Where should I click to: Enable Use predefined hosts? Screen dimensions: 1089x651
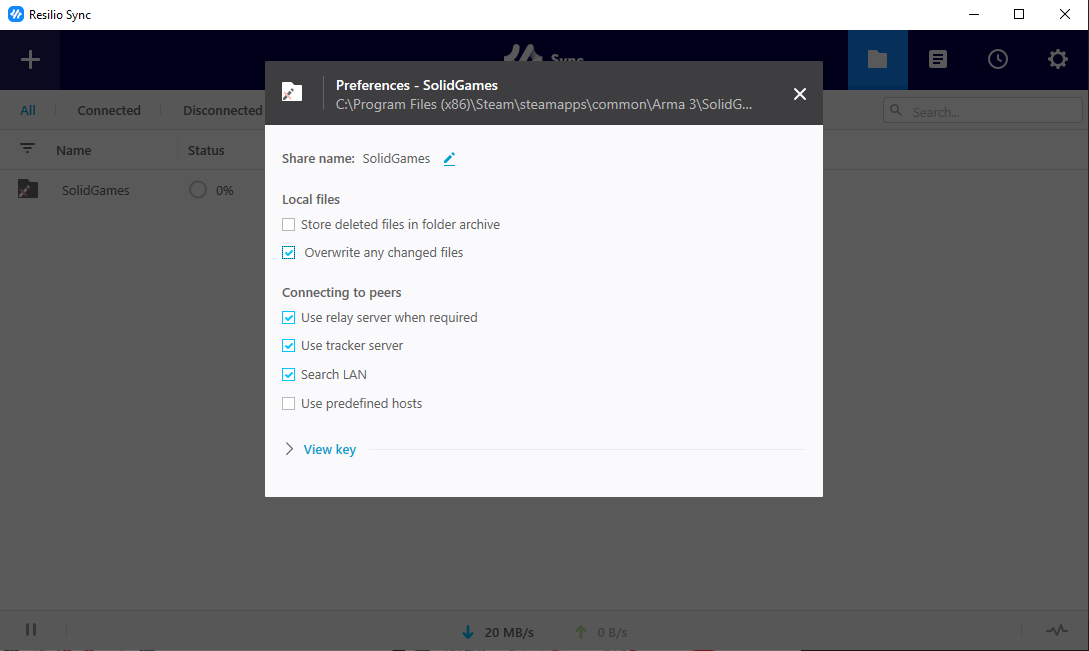(x=288, y=404)
